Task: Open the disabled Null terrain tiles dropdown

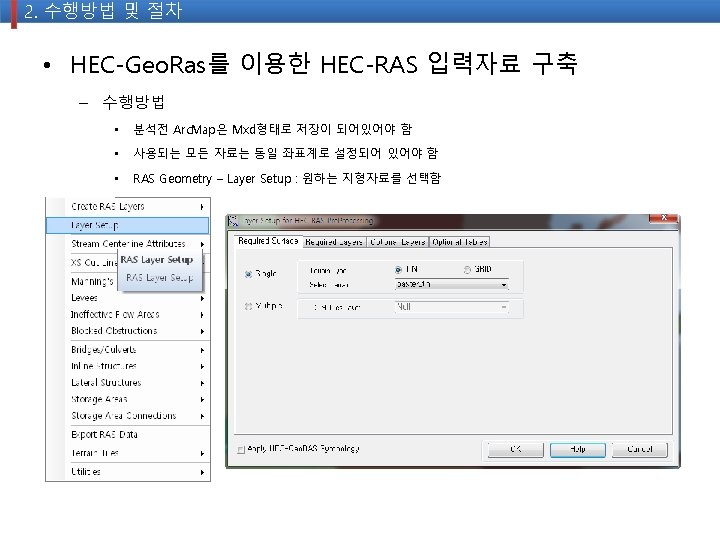Action: (452, 307)
